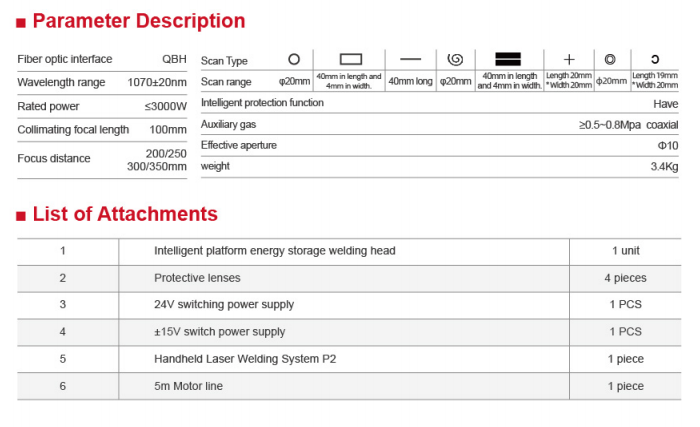Select the hollow rectangle scan type icon

(349, 59)
